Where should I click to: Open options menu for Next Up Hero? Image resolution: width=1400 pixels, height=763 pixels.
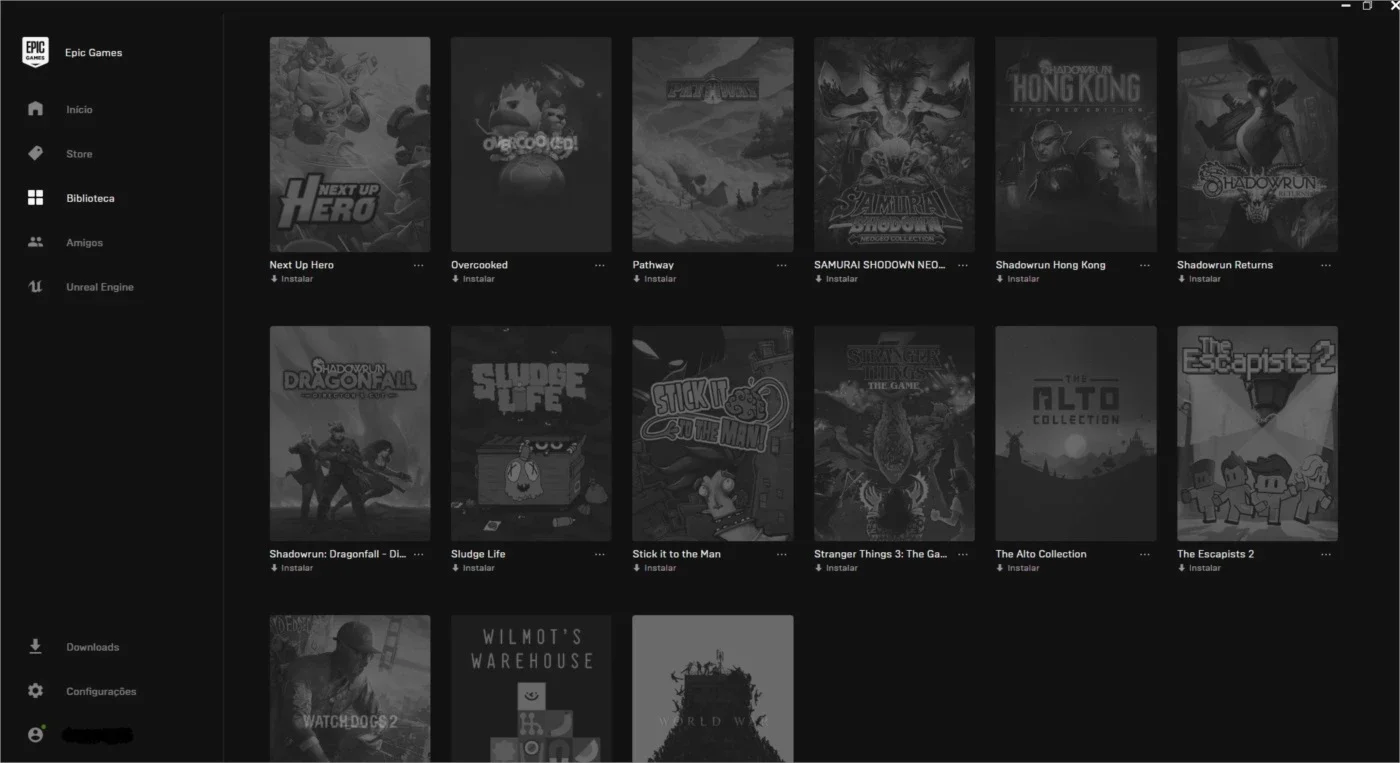(x=418, y=265)
